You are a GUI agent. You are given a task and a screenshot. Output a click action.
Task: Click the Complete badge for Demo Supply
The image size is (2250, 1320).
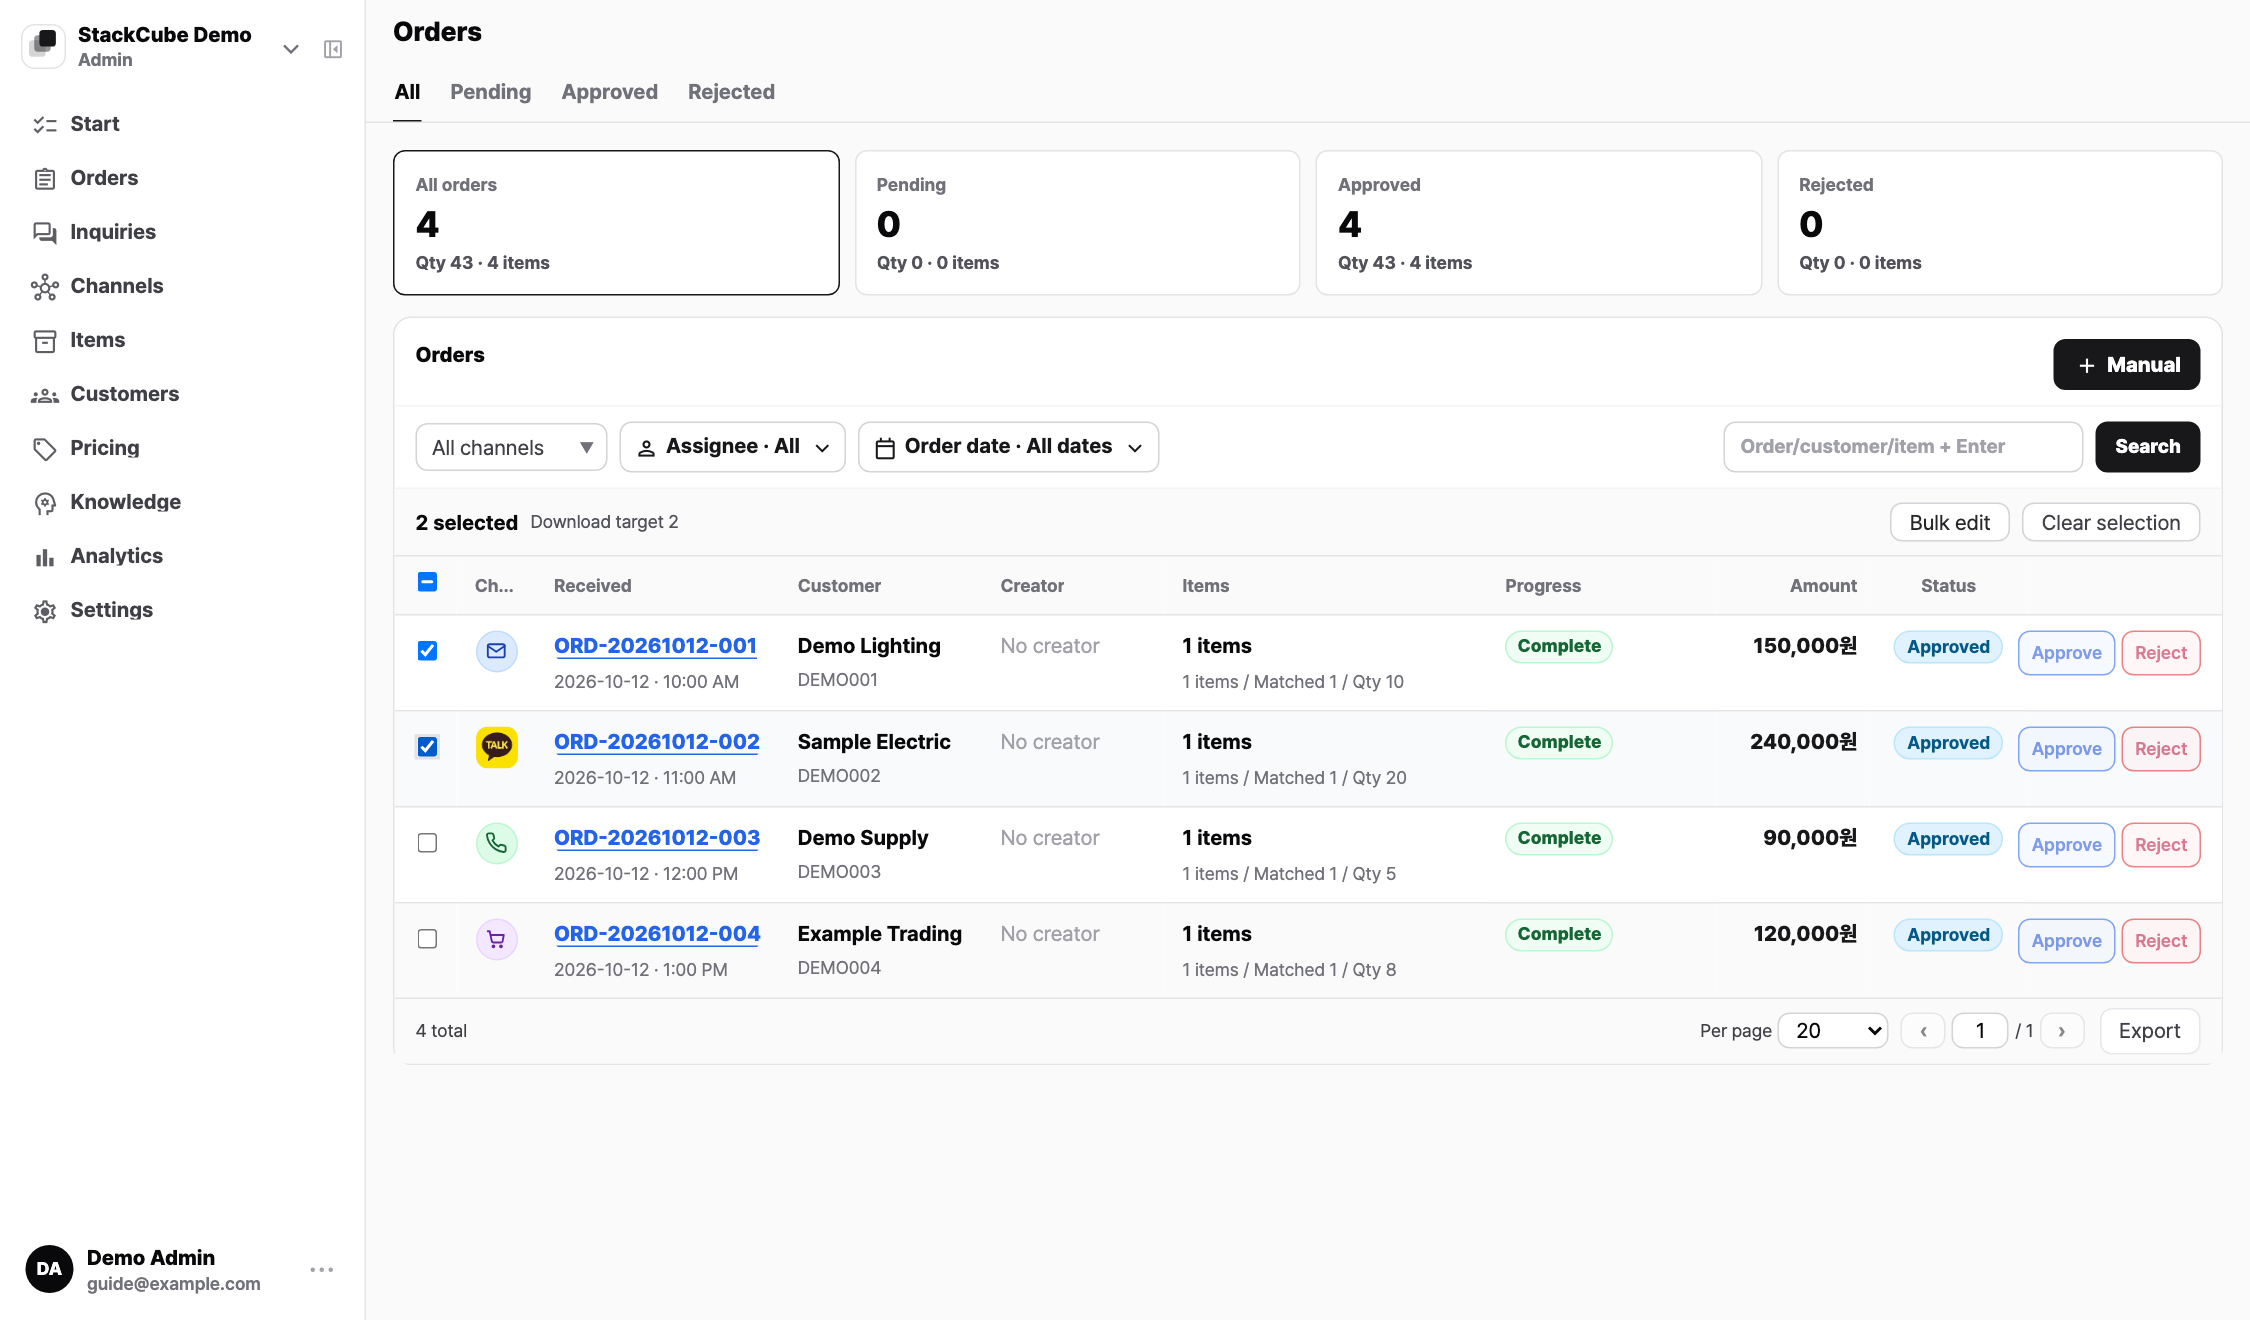pyautogui.click(x=1558, y=838)
